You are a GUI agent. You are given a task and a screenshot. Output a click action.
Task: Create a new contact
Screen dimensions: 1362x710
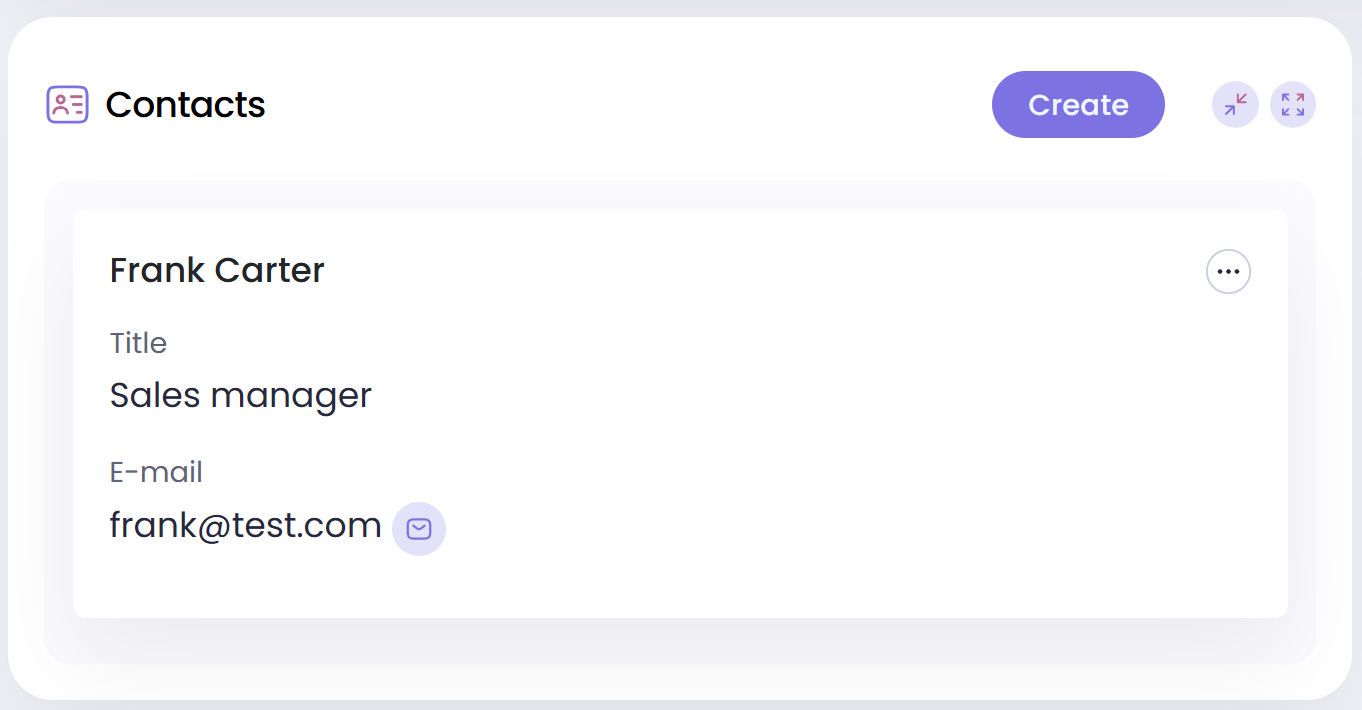point(1078,105)
